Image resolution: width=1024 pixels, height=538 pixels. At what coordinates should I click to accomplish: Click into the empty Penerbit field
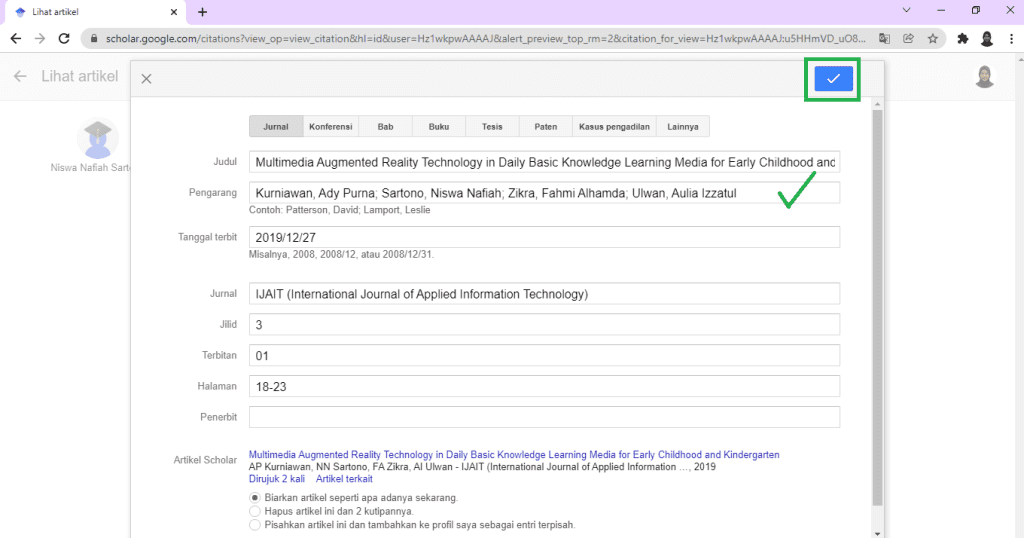(x=544, y=417)
